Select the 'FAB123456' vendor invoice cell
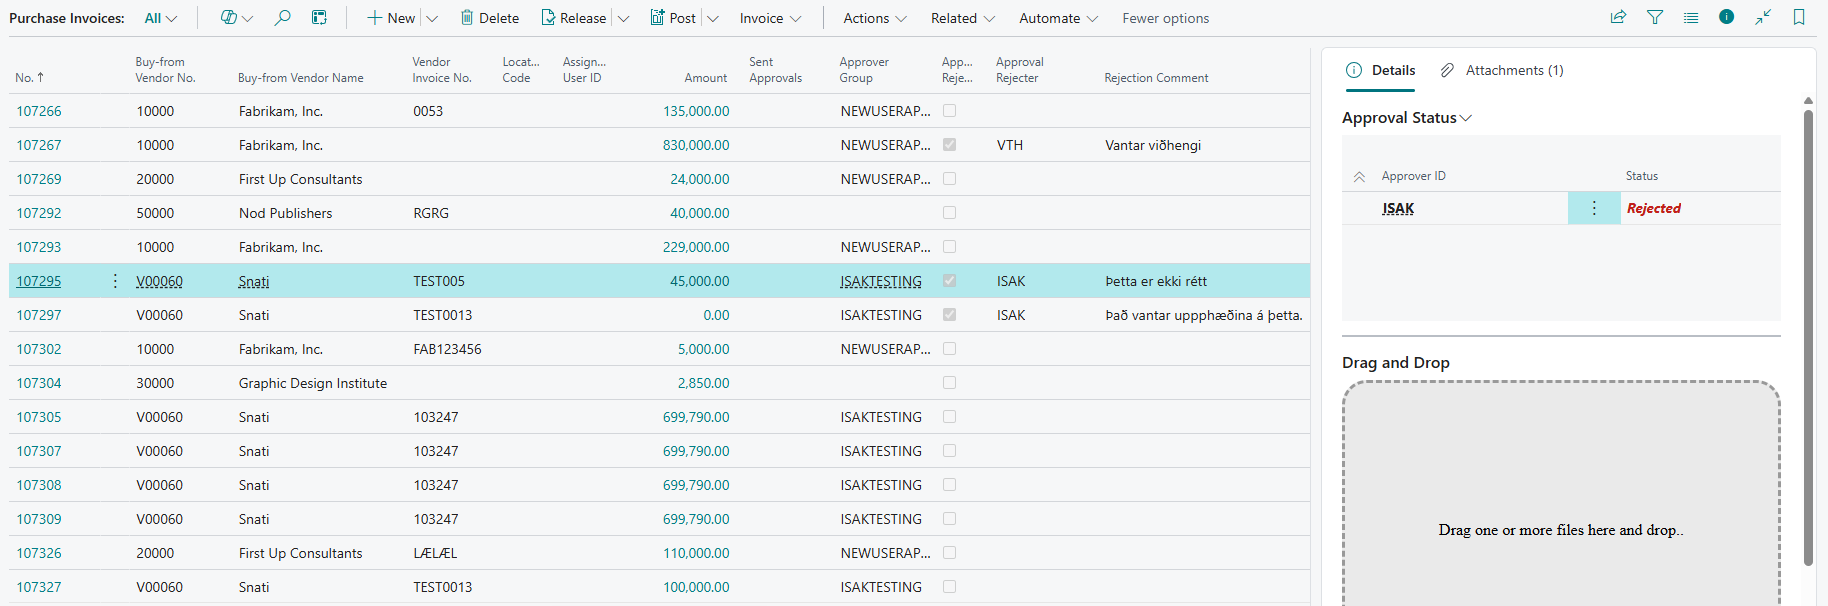This screenshot has height=606, width=1828. [x=447, y=349]
